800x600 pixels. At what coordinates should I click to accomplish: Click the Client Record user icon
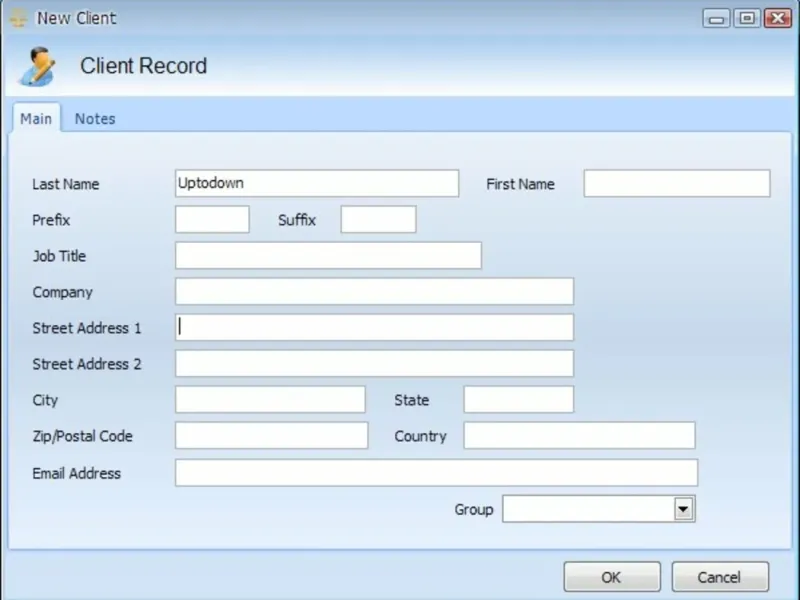tap(37, 66)
